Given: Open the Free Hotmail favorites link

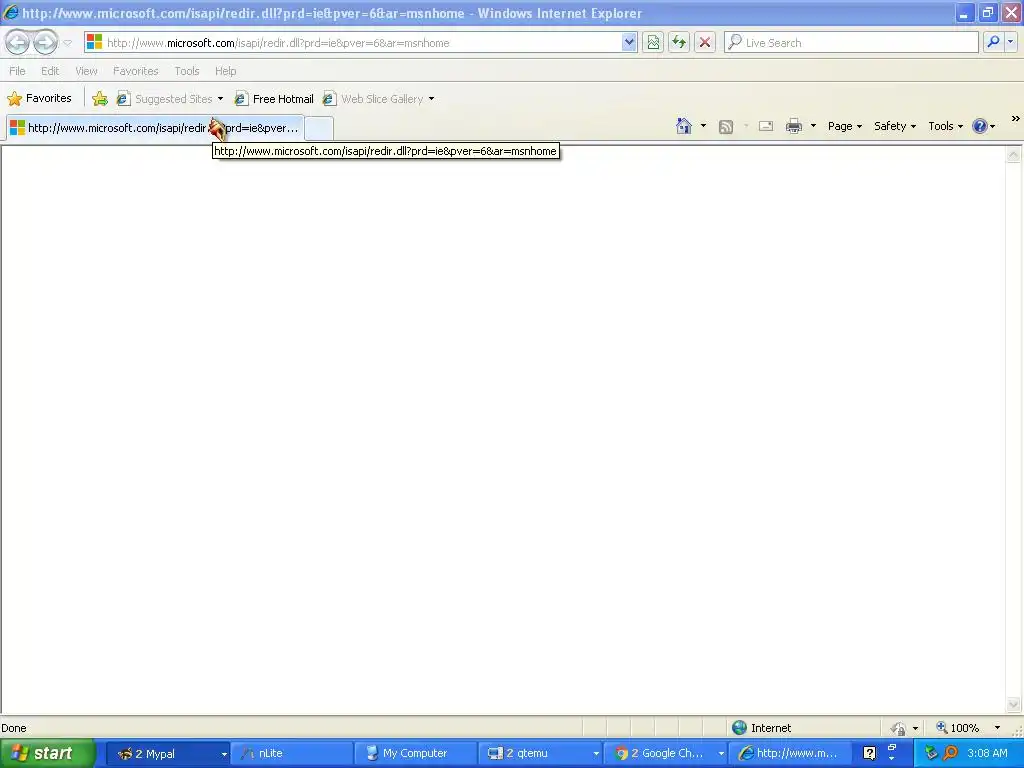Looking at the screenshot, I should [274, 99].
